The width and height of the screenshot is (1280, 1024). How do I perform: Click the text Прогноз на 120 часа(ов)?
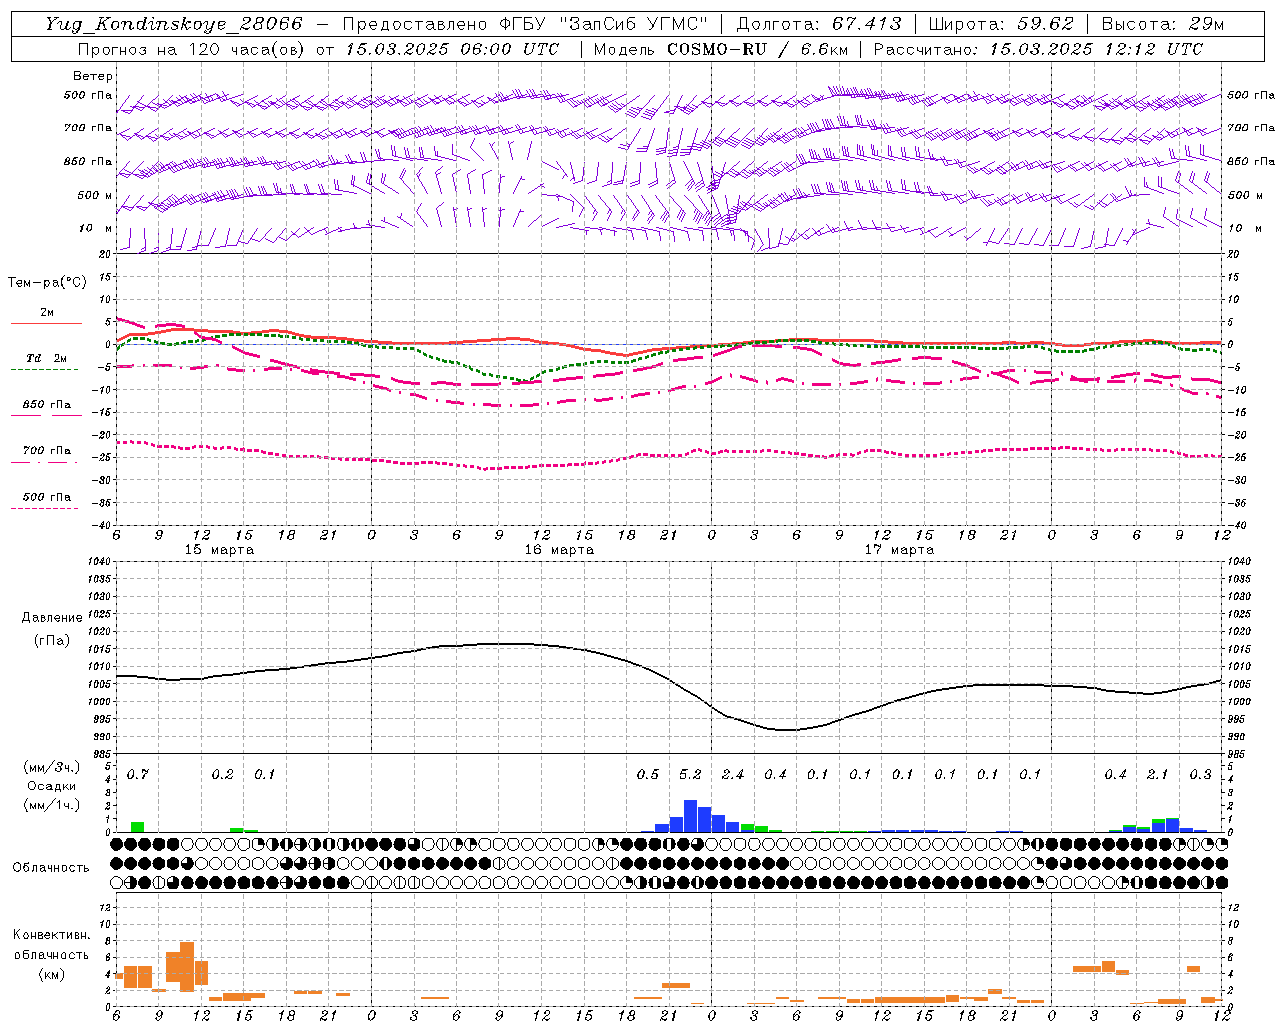[x=192, y=49]
